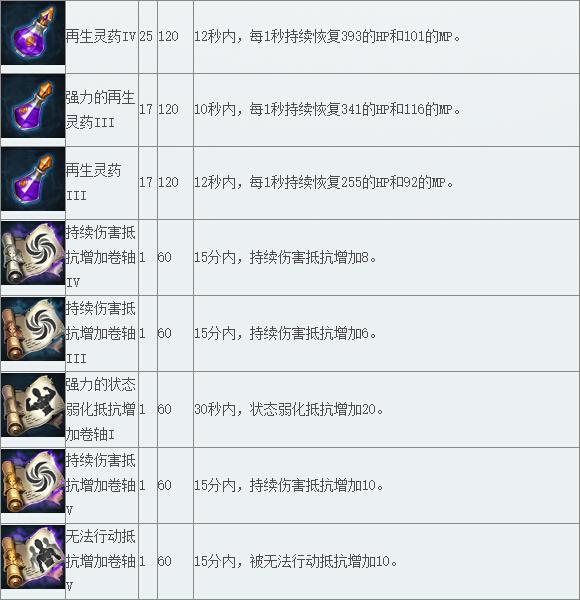
Task: Select the 强力的再生灵药III potion icon
Action: tap(33, 106)
